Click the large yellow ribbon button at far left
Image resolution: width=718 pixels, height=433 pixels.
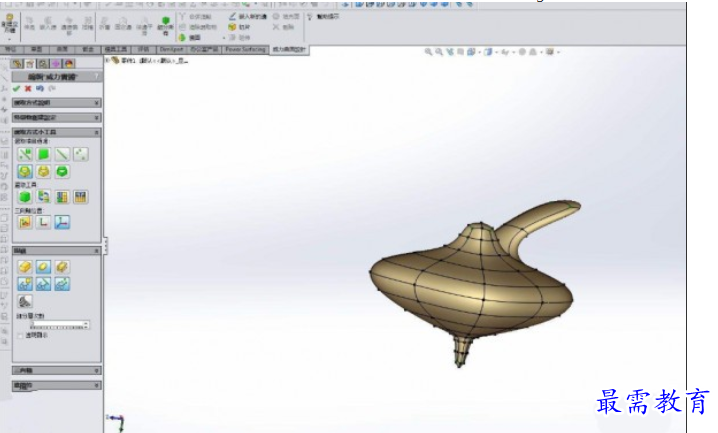click(x=9, y=24)
